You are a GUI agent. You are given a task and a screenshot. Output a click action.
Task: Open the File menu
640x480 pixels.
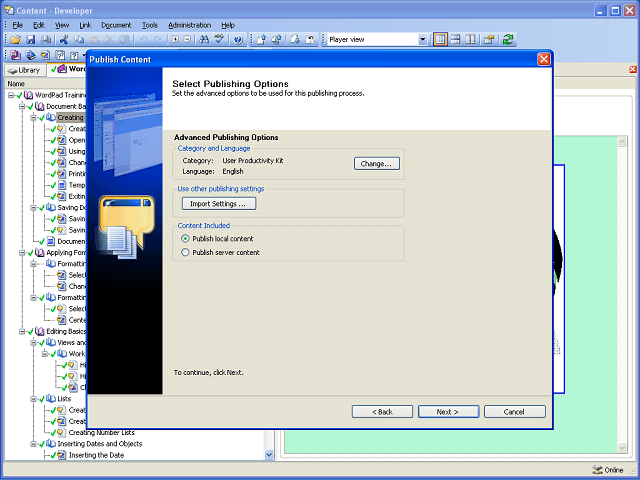point(18,25)
